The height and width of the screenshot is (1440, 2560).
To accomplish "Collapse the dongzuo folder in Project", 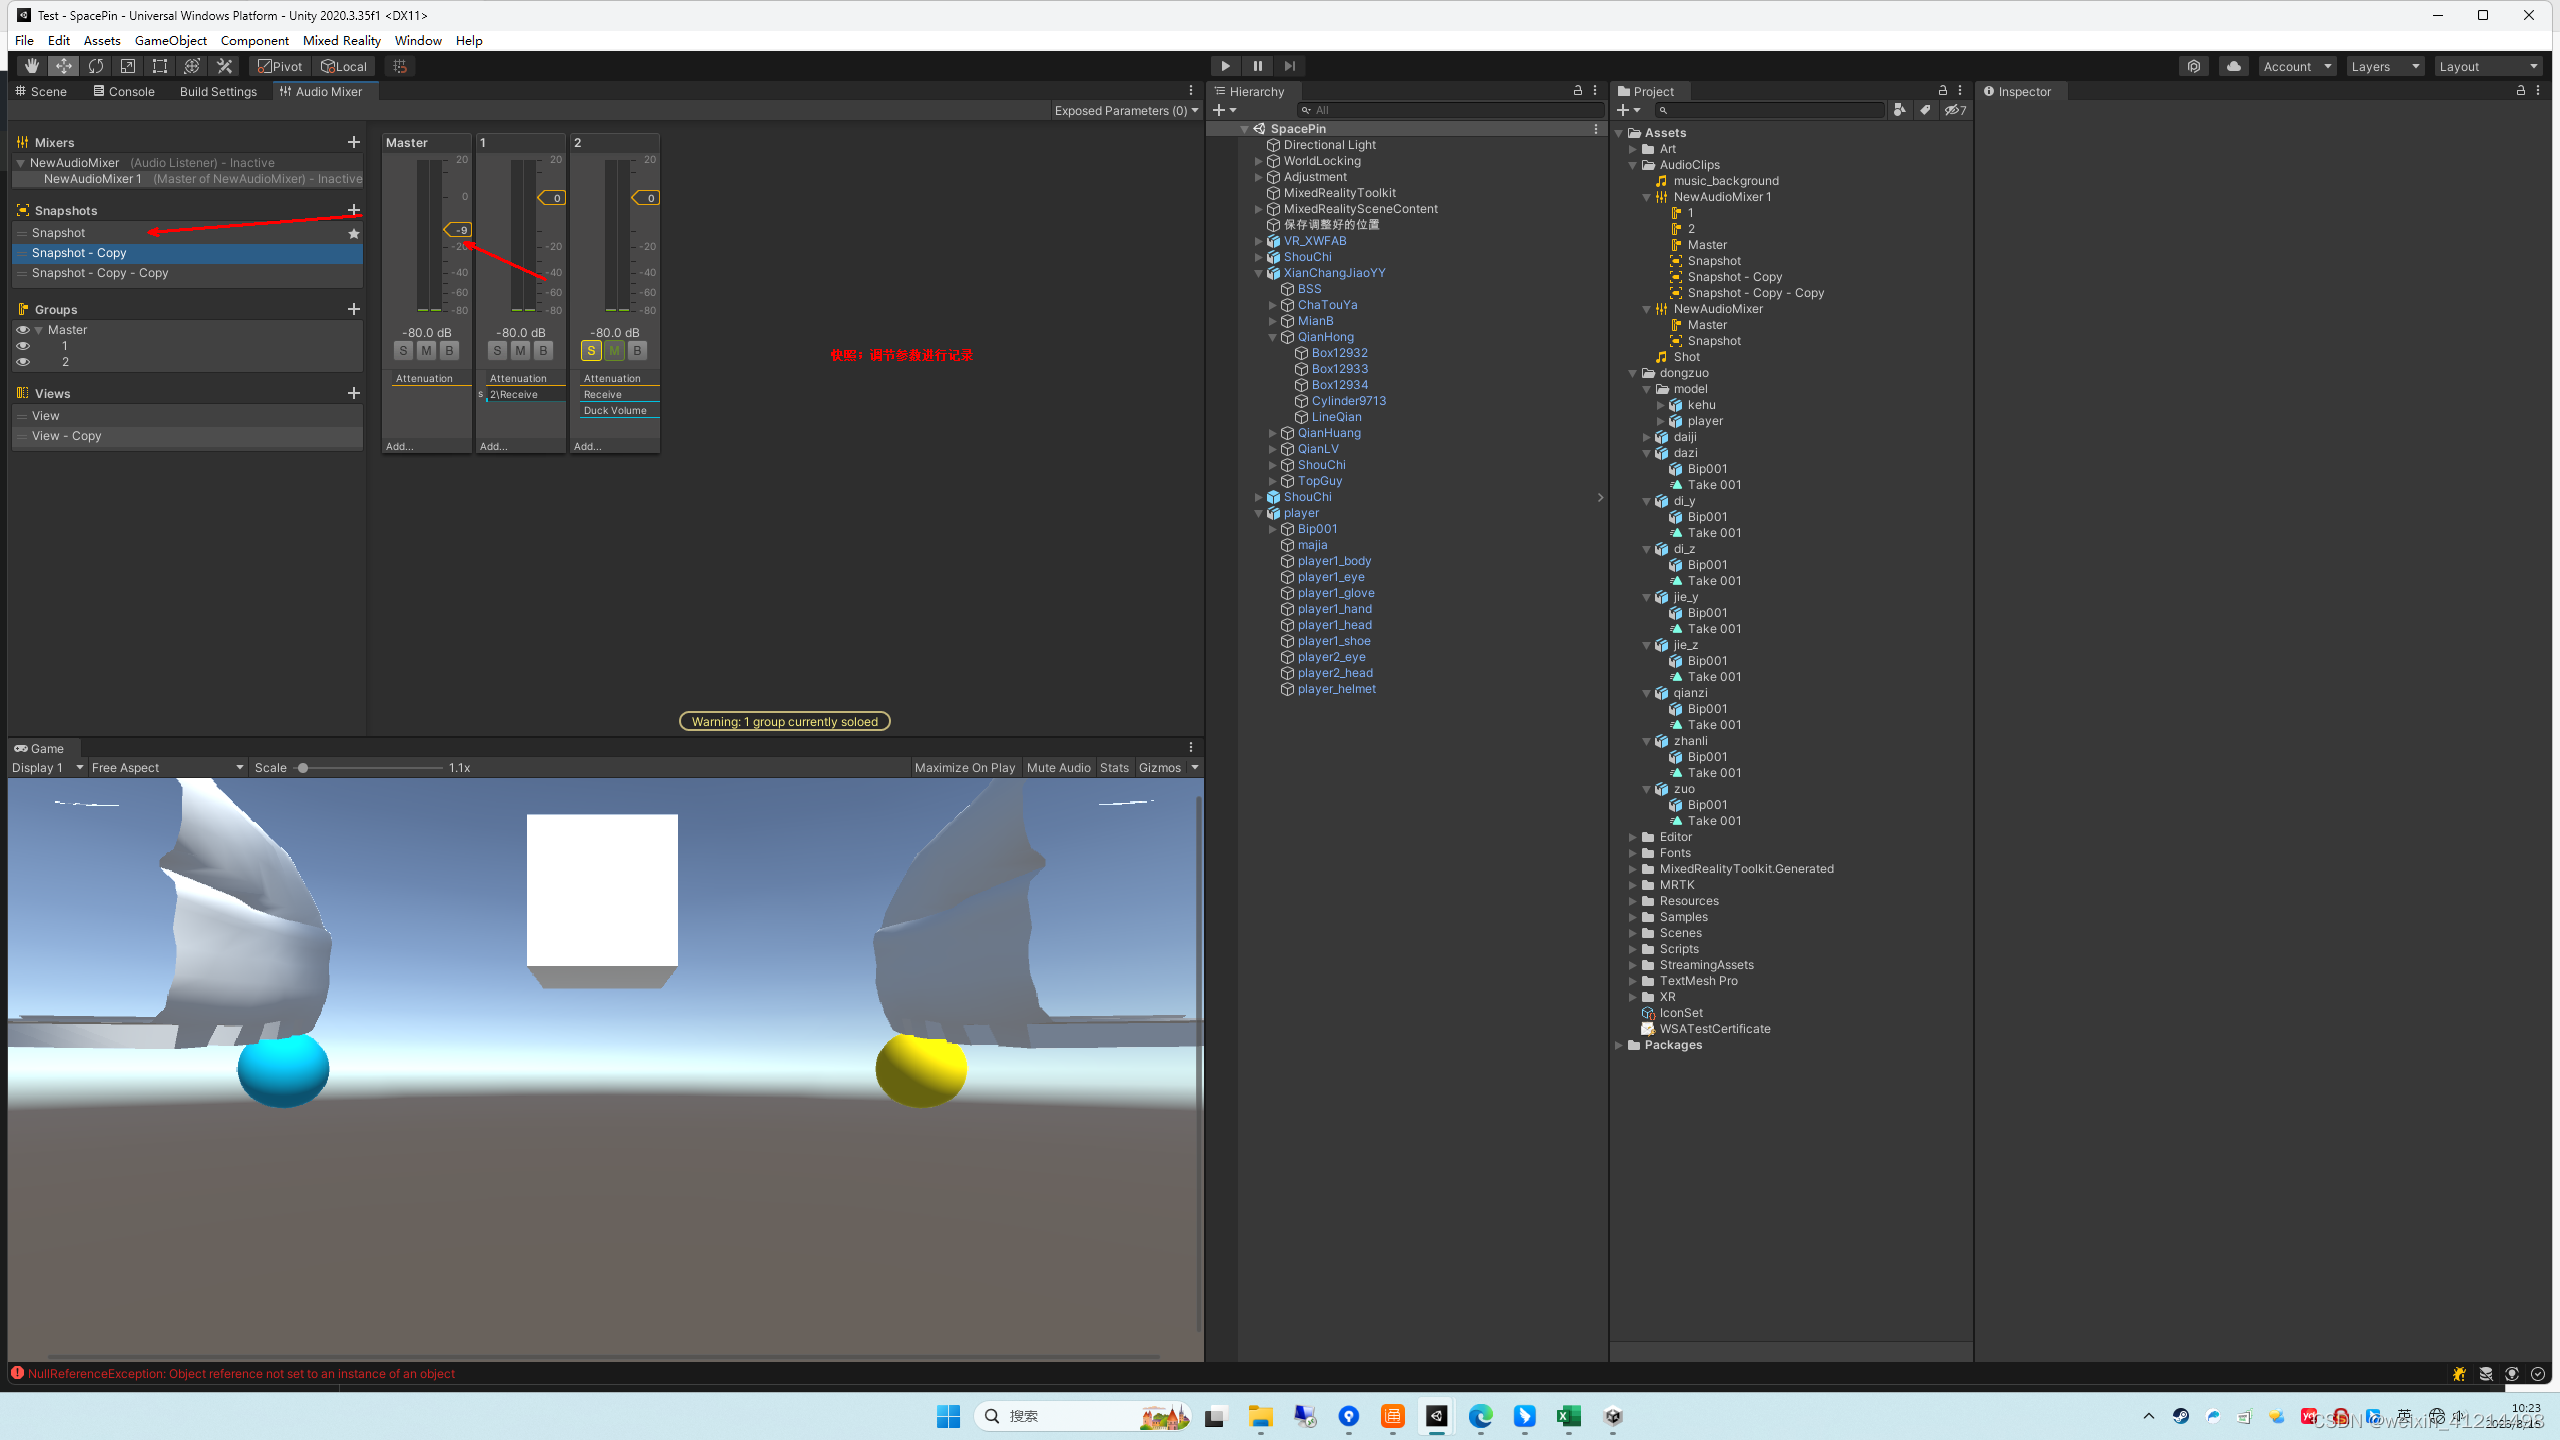I will tap(1634, 372).
